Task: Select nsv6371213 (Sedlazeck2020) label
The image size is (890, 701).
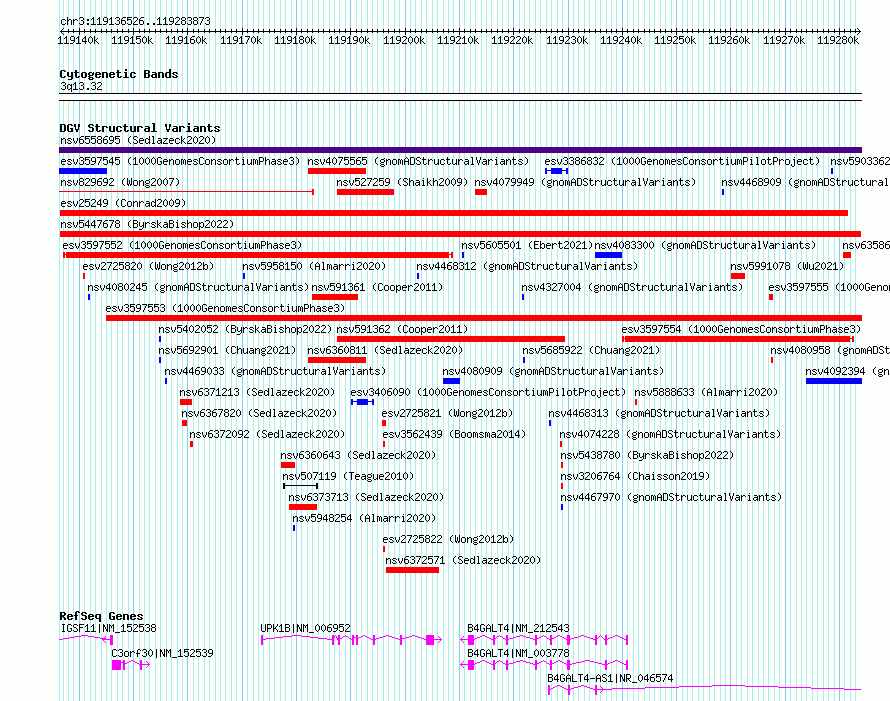Action: [x=257, y=392]
